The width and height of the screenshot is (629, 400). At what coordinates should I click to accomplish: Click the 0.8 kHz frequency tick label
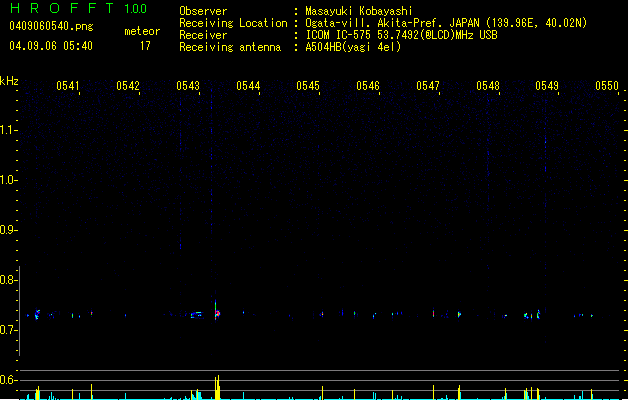click(8, 280)
